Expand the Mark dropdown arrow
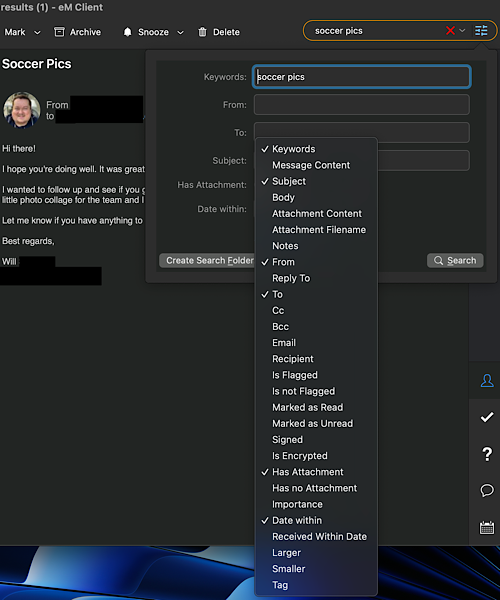 coord(37,33)
